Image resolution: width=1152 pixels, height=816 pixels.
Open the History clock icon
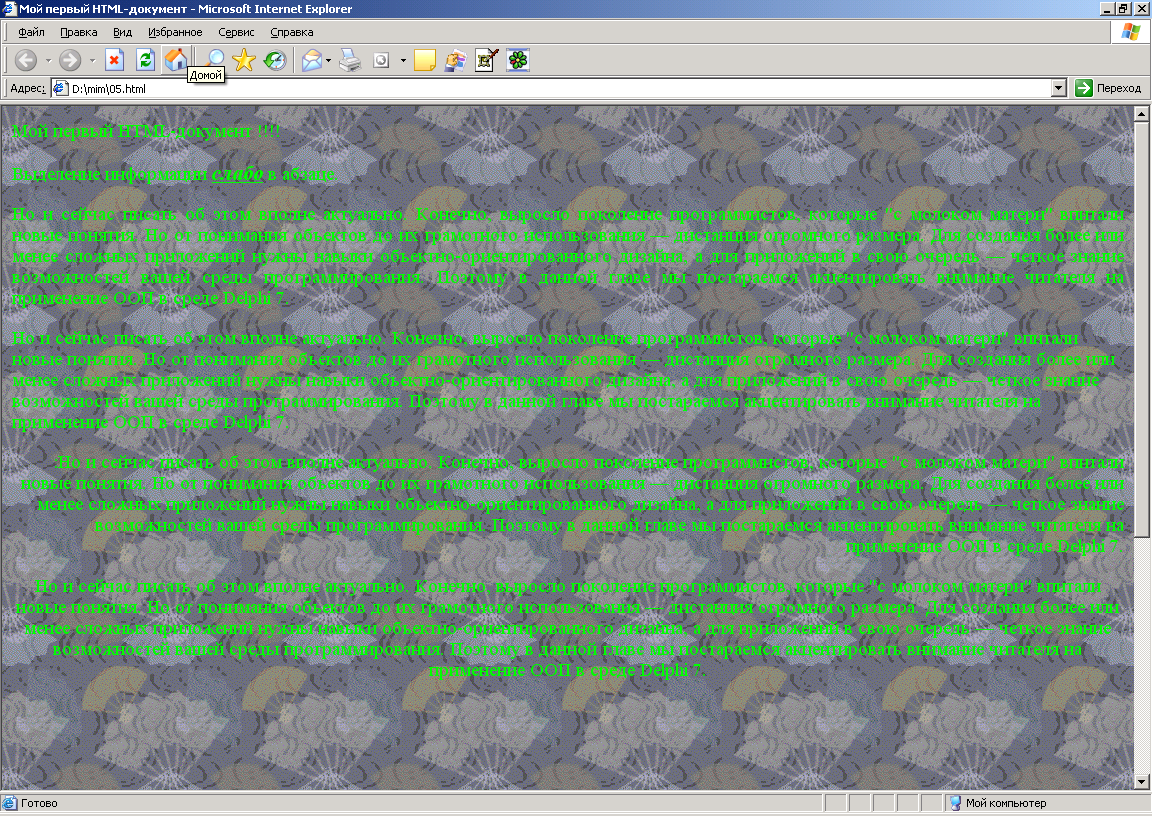275,60
